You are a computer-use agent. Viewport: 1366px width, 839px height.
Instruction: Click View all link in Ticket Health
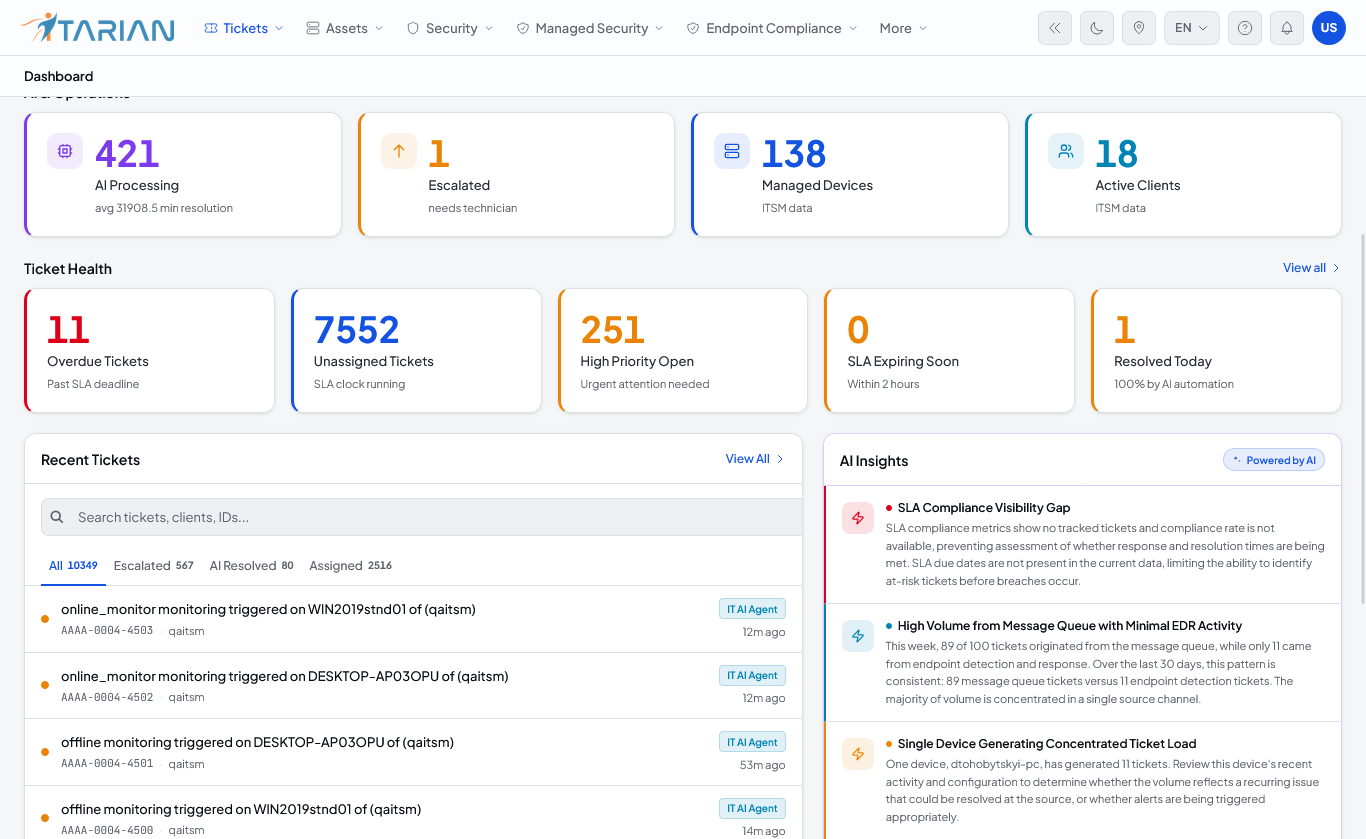click(1311, 268)
